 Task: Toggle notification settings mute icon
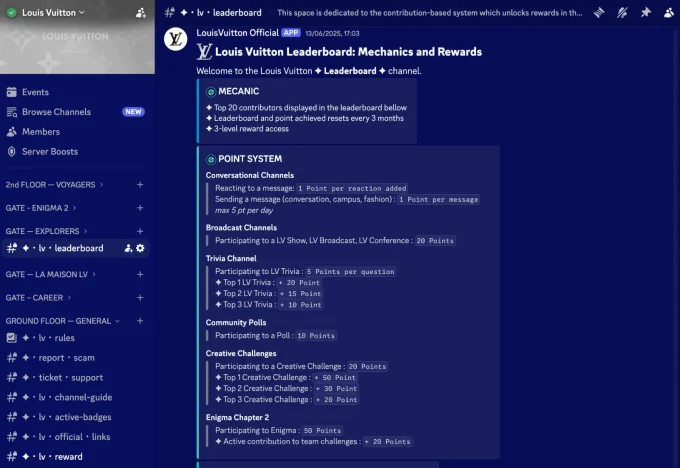click(x=622, y=13)
